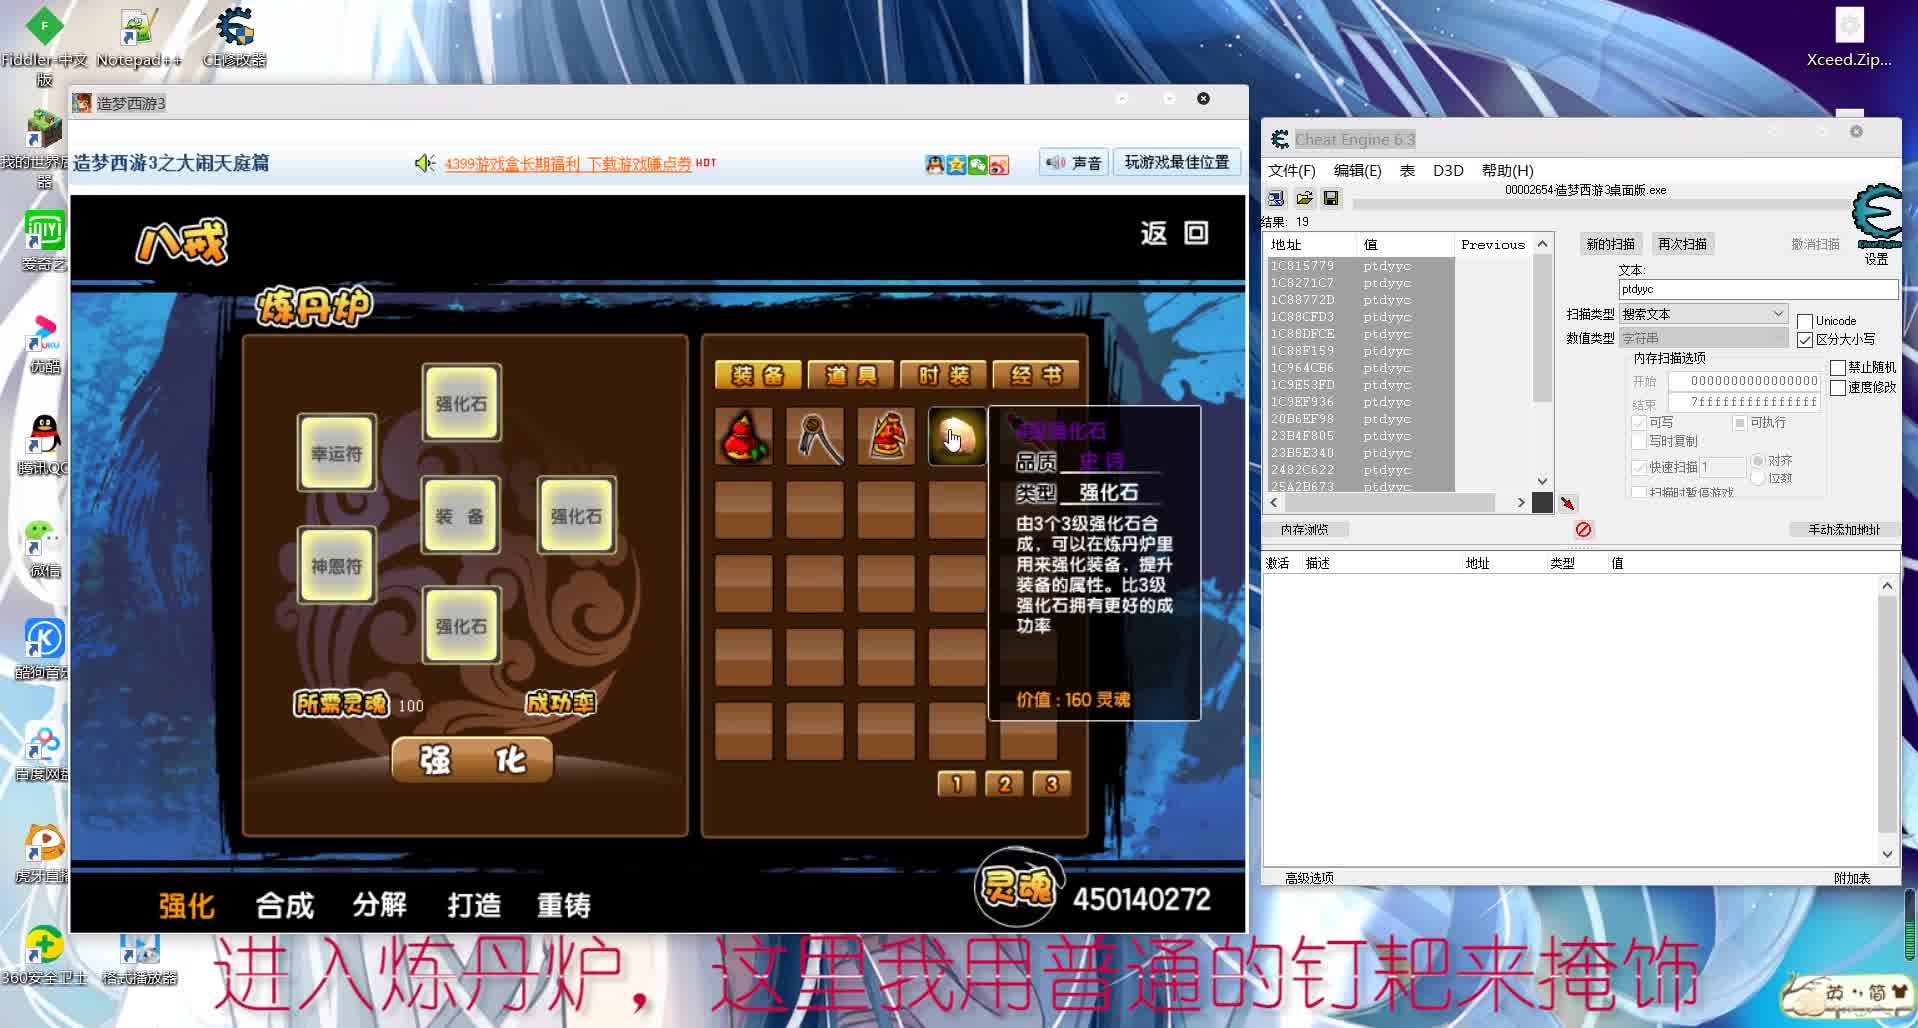Open the 帮助(H) menu
Viewport: 1918px width, 1028px height.
[1508, 171]
